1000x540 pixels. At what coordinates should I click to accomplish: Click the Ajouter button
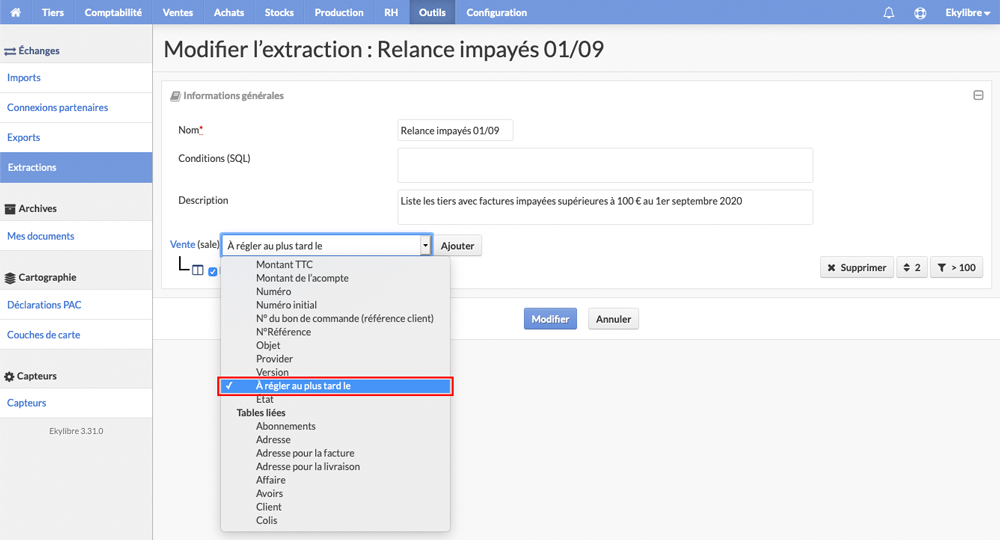(x=457, y=245)
